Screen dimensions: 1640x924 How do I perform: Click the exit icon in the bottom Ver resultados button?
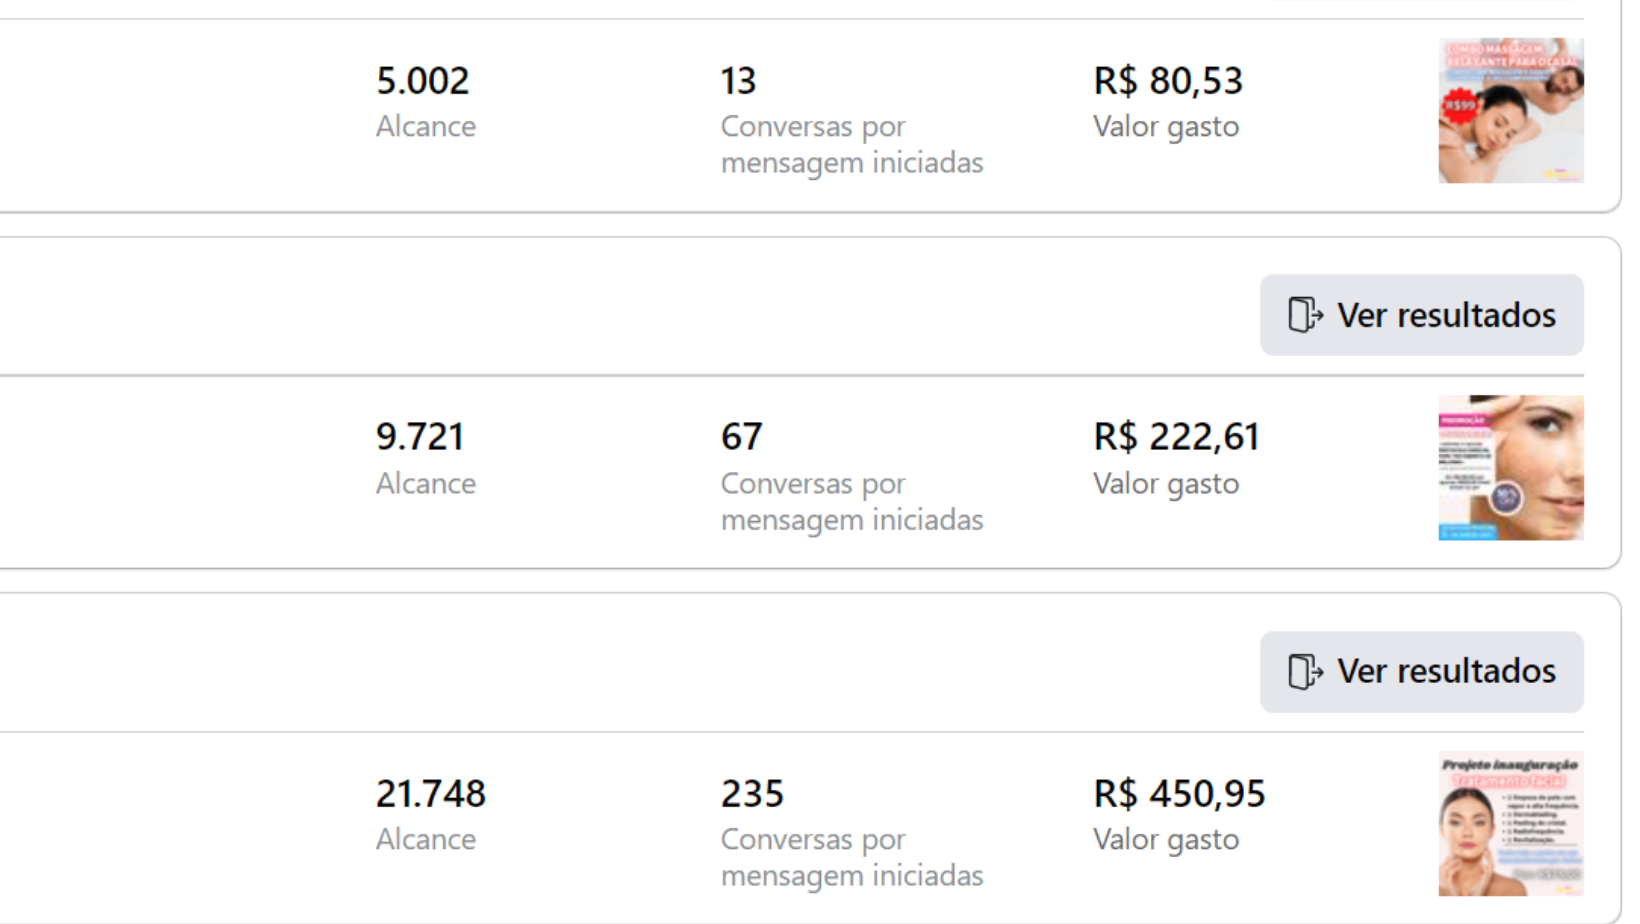click(x=1305, y=671)
